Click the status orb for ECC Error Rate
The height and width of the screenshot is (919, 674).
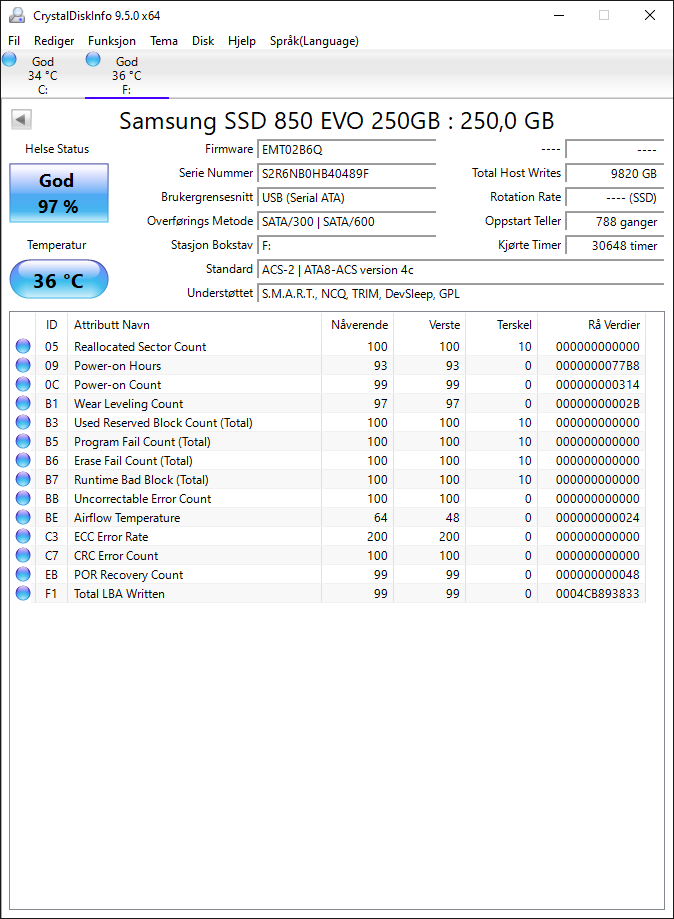[x=23, y=536]
